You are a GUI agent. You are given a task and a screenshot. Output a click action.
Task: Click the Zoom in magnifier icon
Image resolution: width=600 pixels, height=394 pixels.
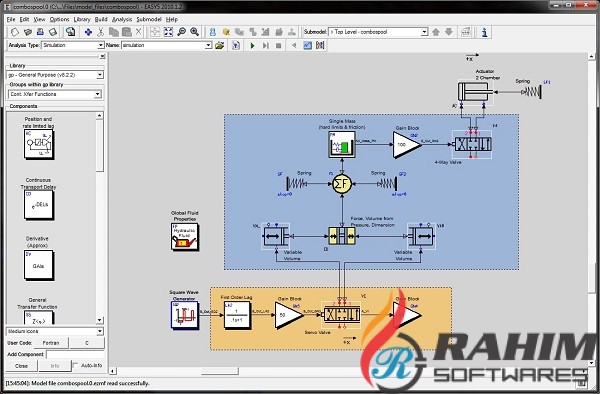click(x=194, y=32)
